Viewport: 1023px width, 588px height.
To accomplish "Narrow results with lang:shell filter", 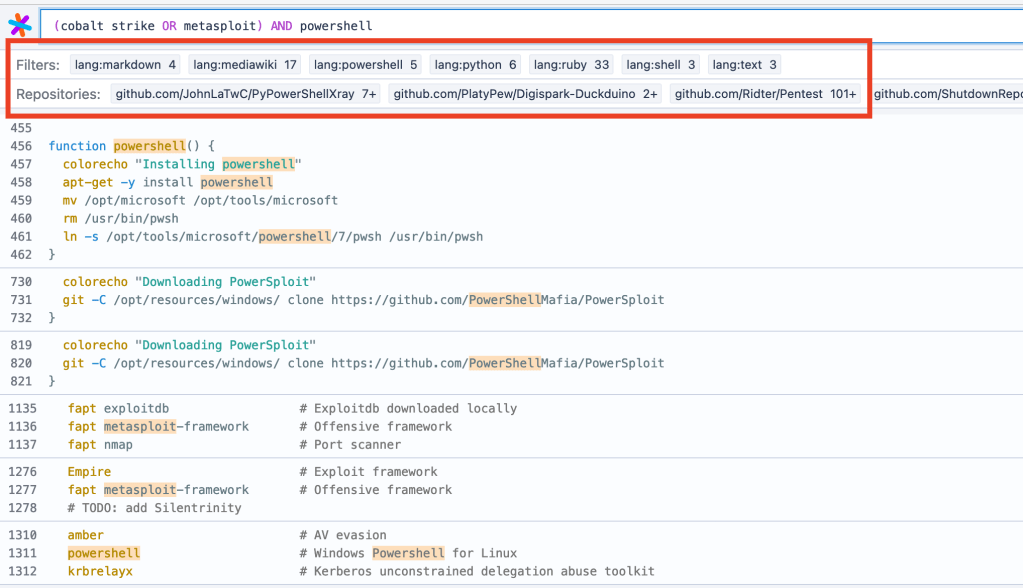I will tap(661, 65).
